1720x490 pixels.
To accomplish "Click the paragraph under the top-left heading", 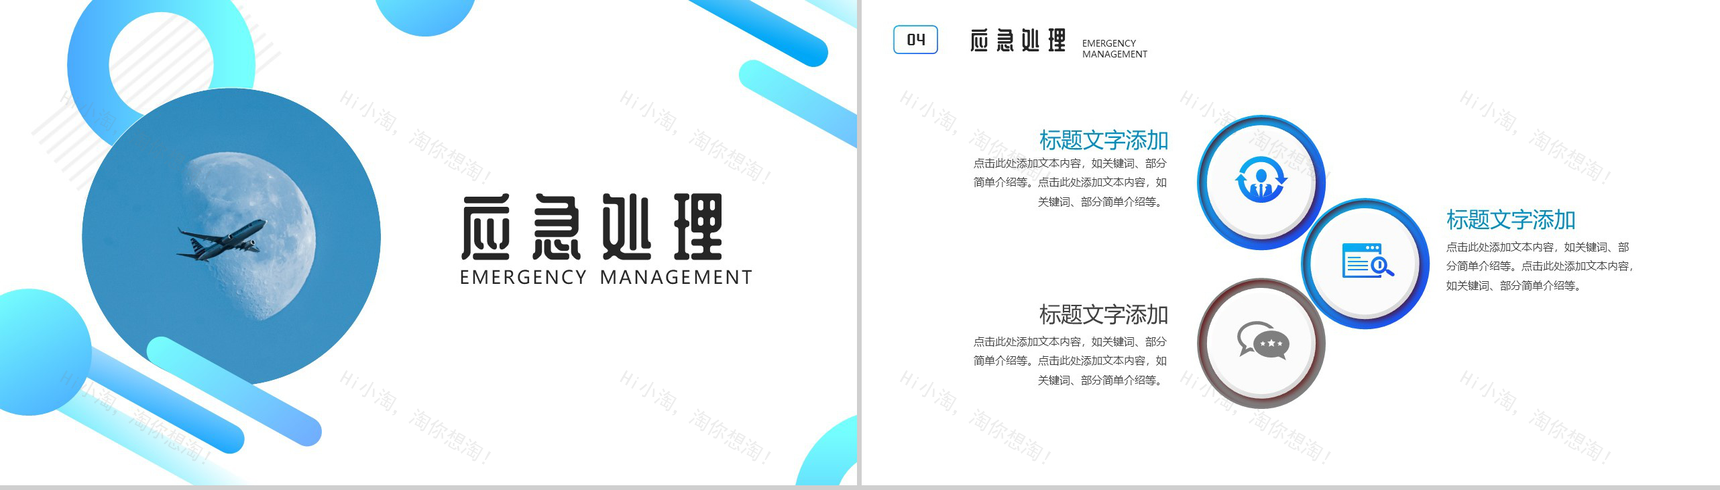I will pyautogui.click(x=1070, y=182).
